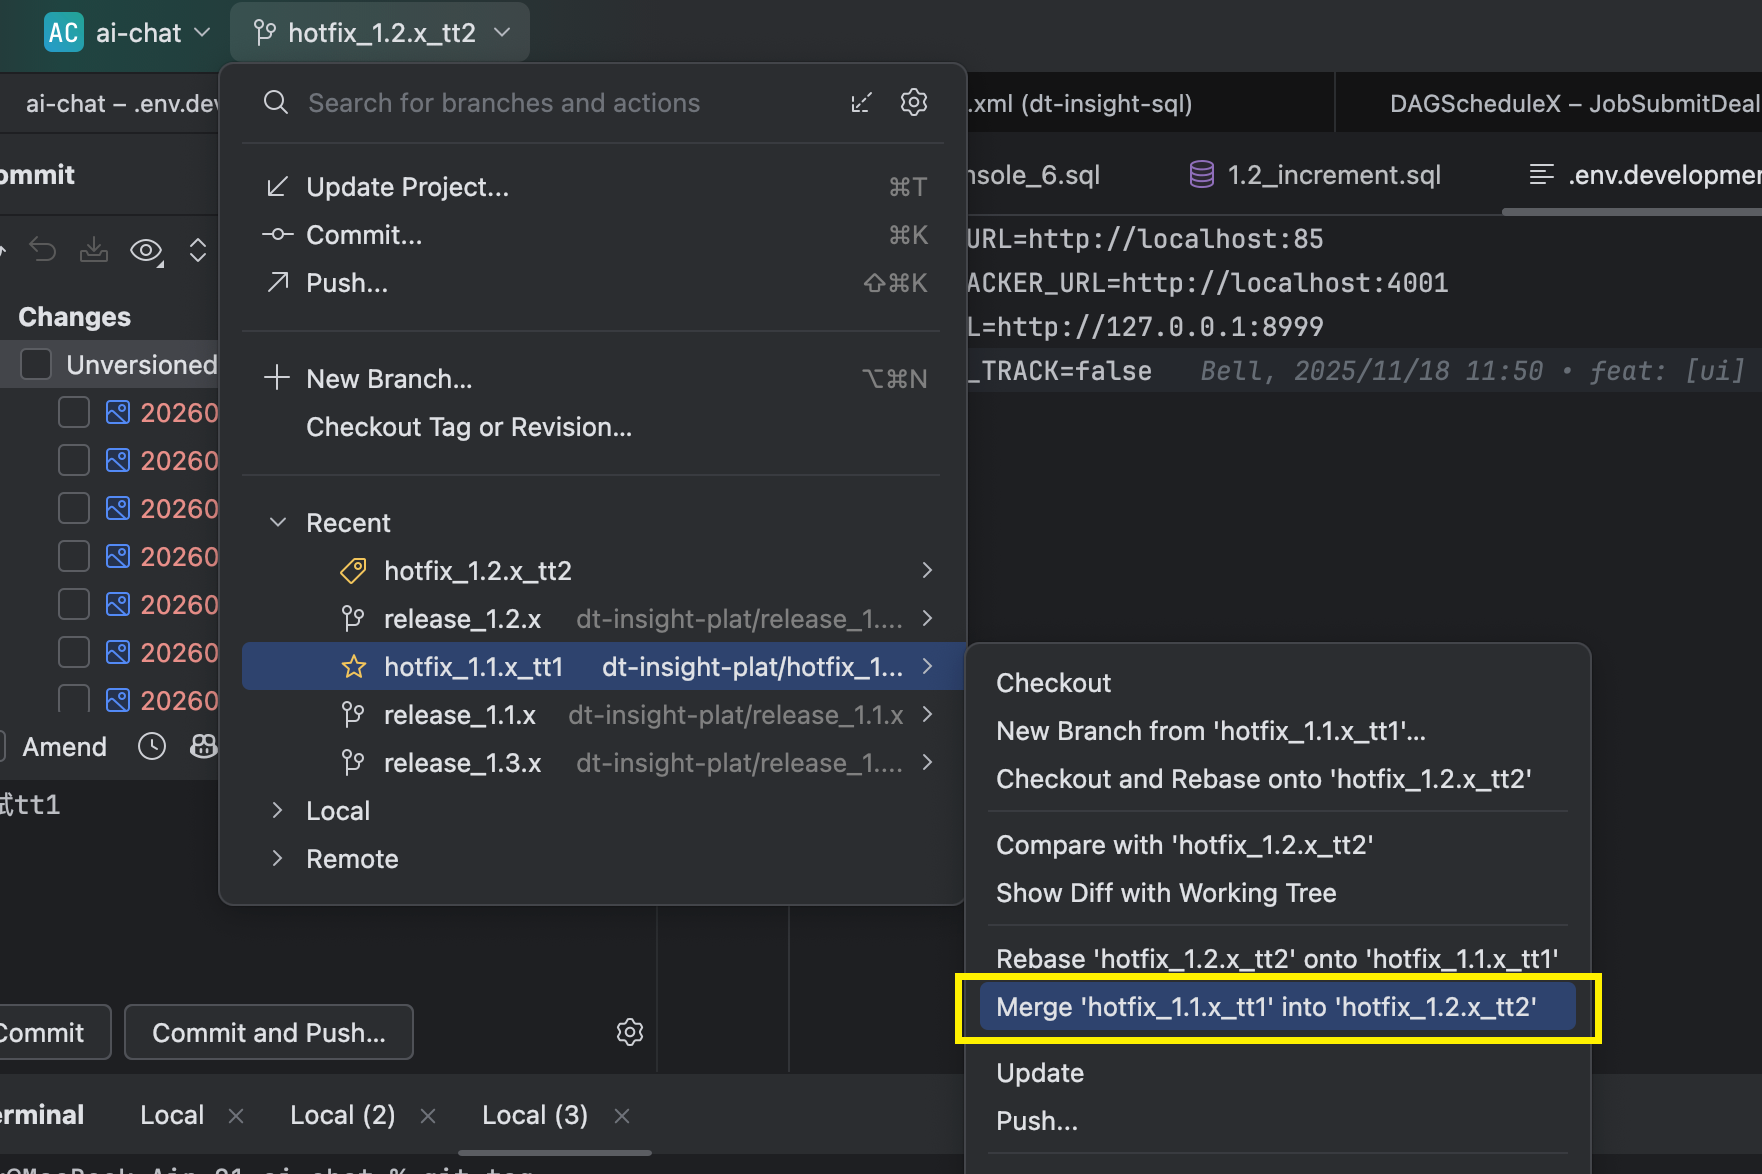Viewport: 1762px width, 1174px height.
Task: Tick the first 20260 image file checkbox
Action: [74, 412]
